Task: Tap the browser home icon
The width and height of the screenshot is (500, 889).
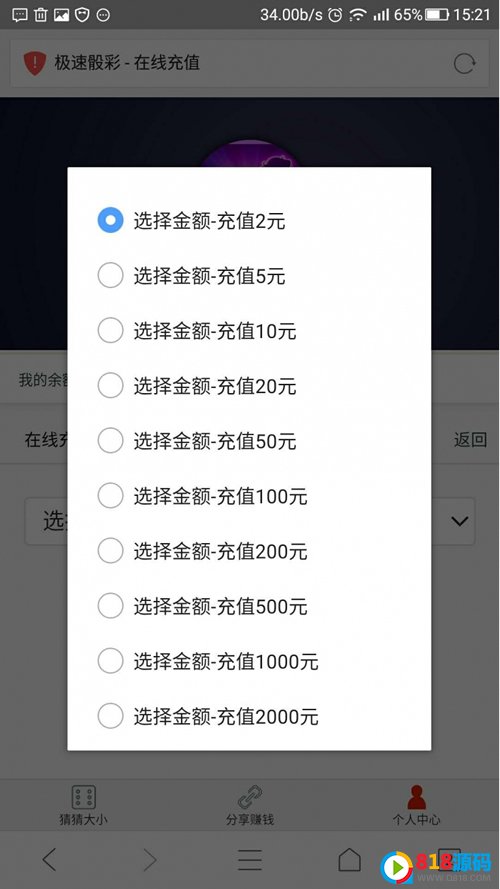Action: (349, 860)
